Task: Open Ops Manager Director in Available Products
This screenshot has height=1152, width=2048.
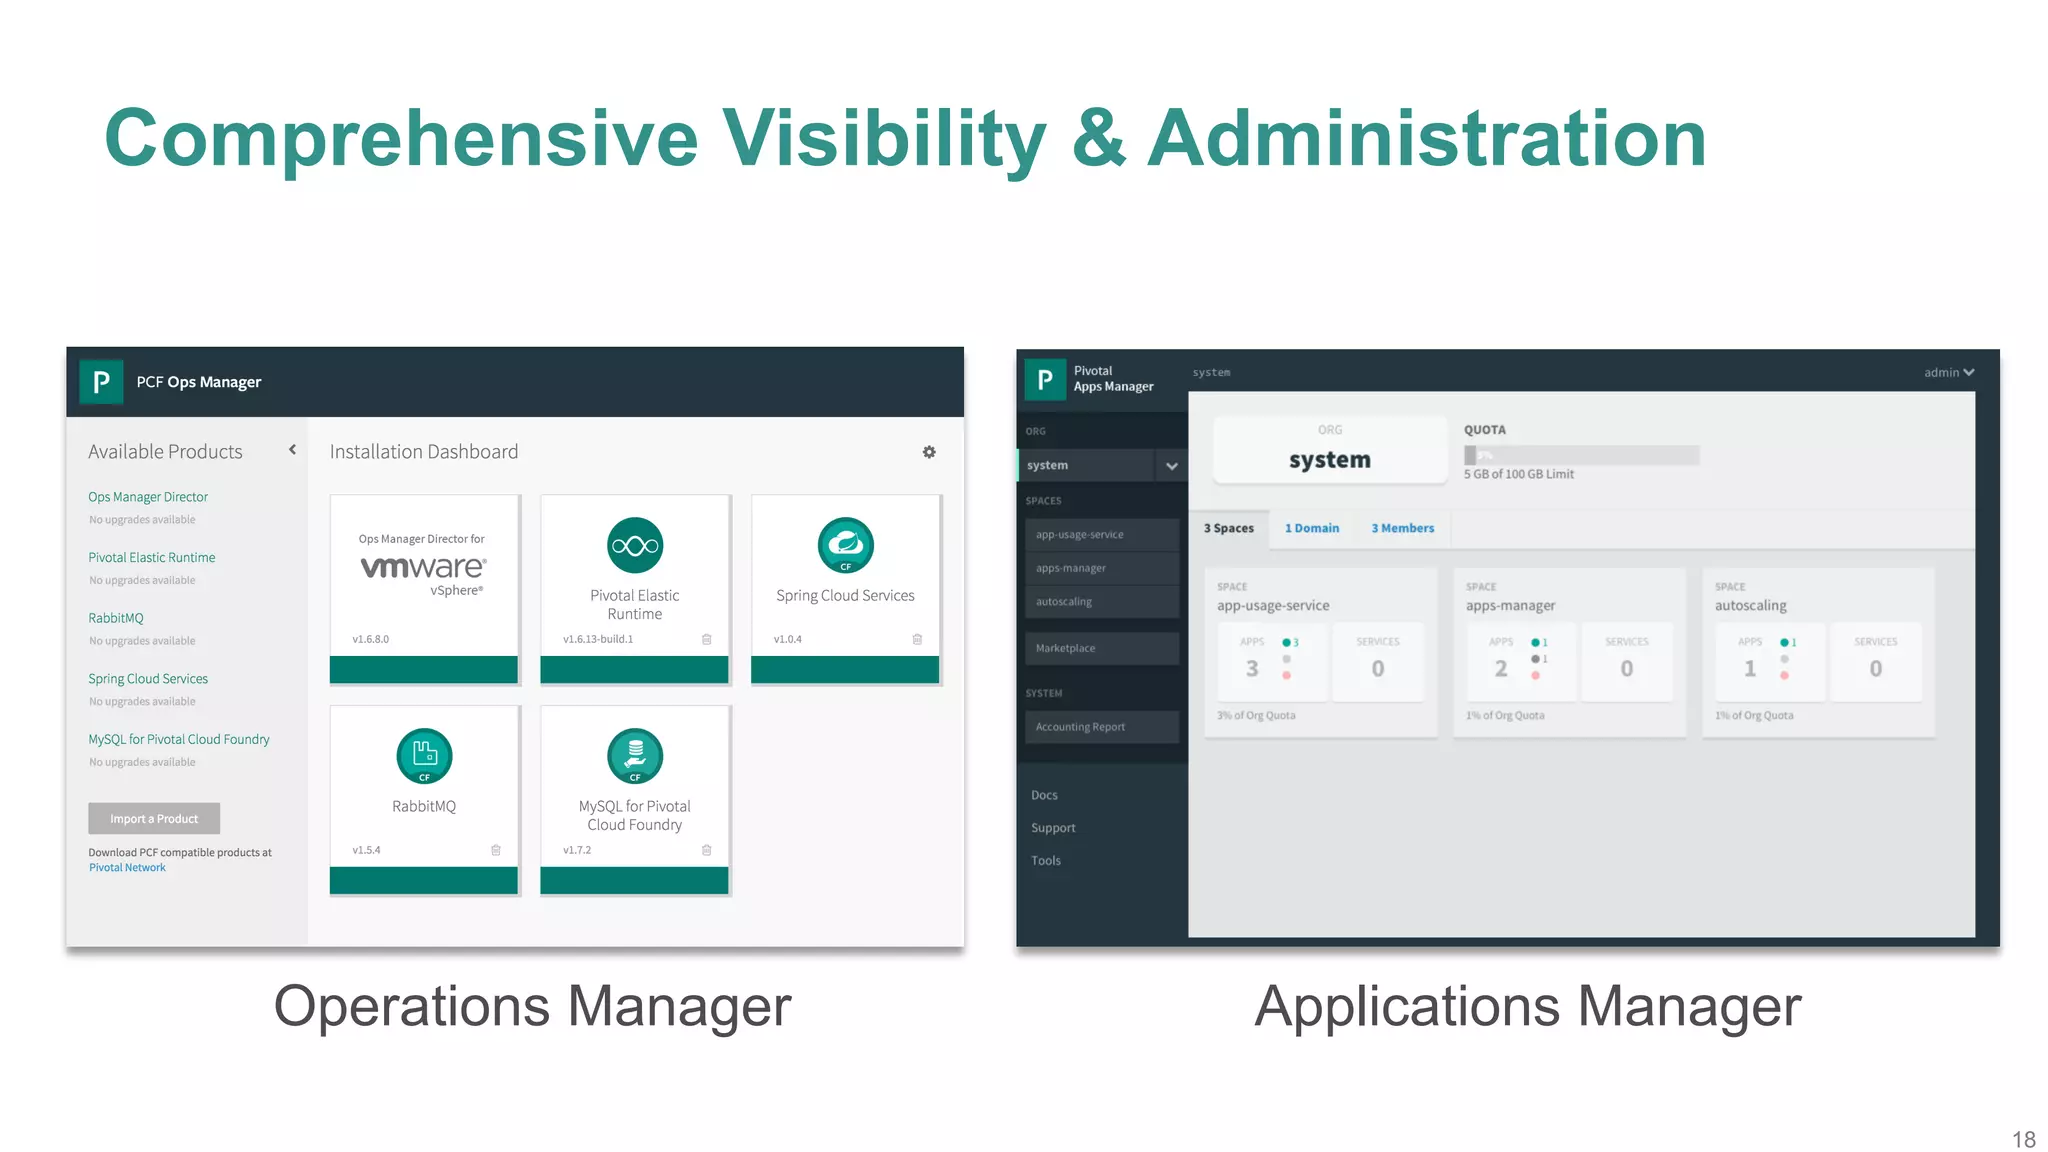Action: click(x=148, y=497)
